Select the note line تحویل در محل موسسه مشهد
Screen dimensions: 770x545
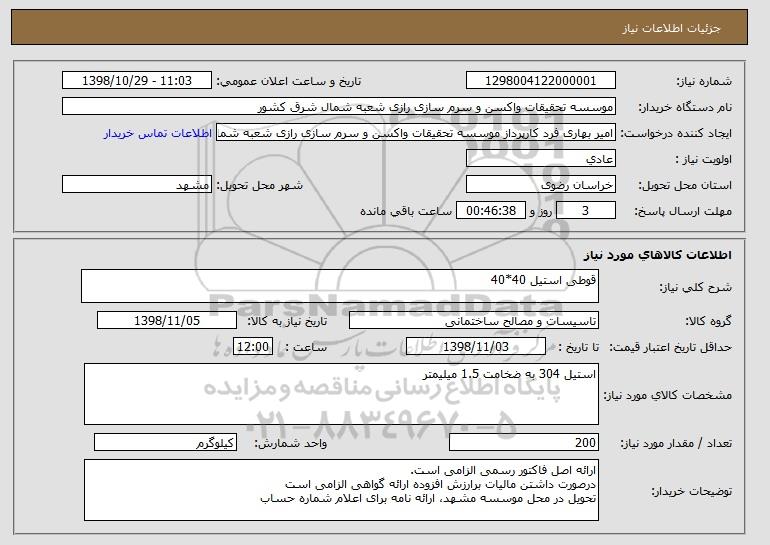(x=429, y=499)
